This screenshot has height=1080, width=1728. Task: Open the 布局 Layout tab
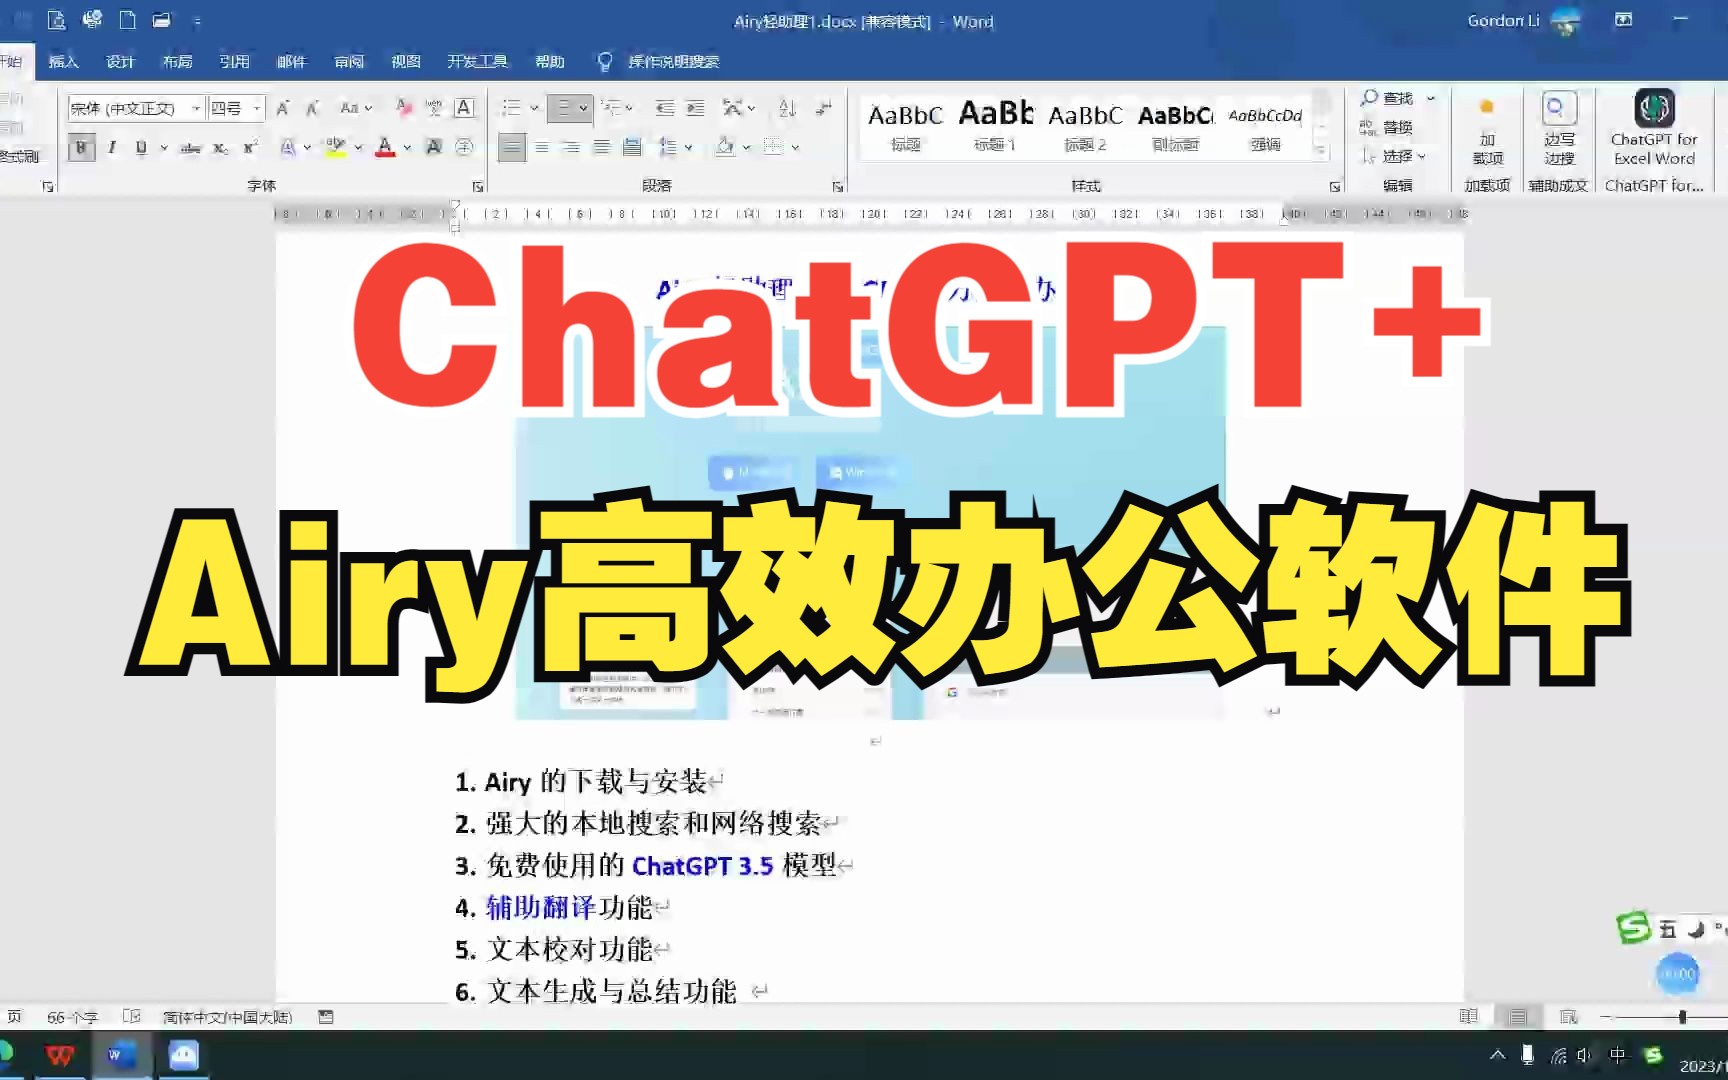[x=177, y=61]
